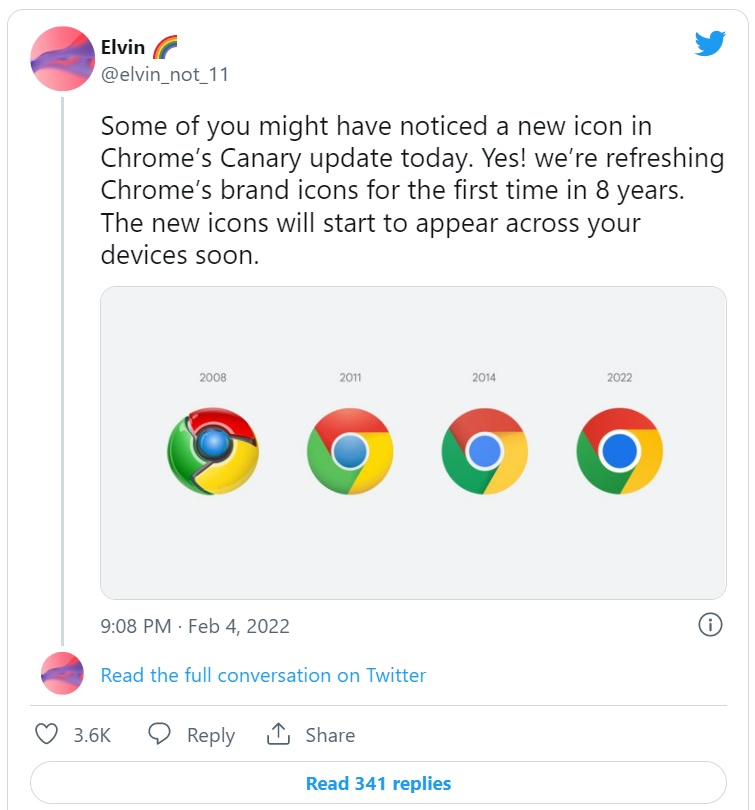
Task: Click the Share text label
Action: pyautogui.click(x=330, y=735)
